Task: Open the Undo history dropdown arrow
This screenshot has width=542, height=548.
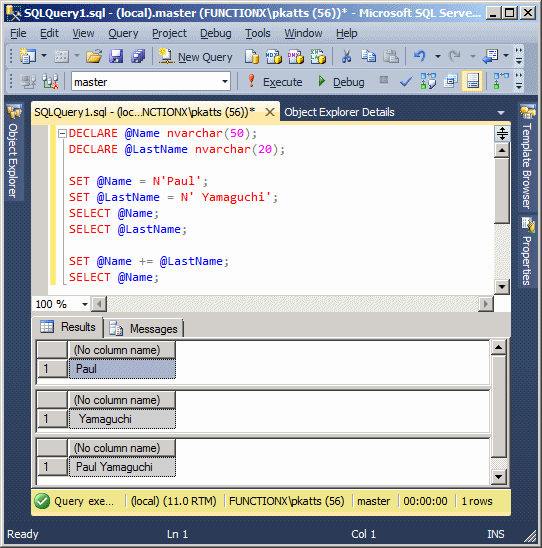Action: (x=438, y=56)
